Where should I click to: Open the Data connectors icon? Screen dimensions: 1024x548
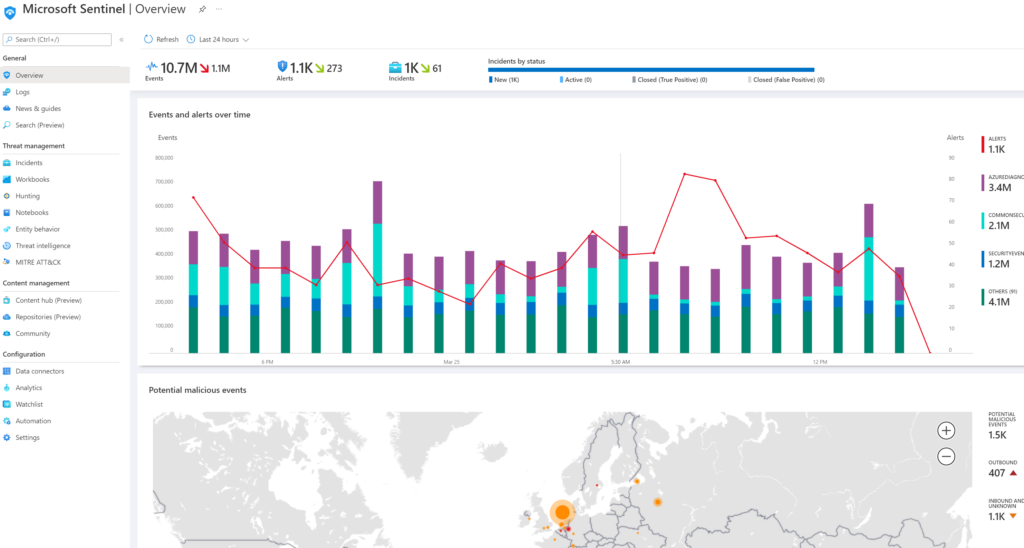(x=7, y=371)
